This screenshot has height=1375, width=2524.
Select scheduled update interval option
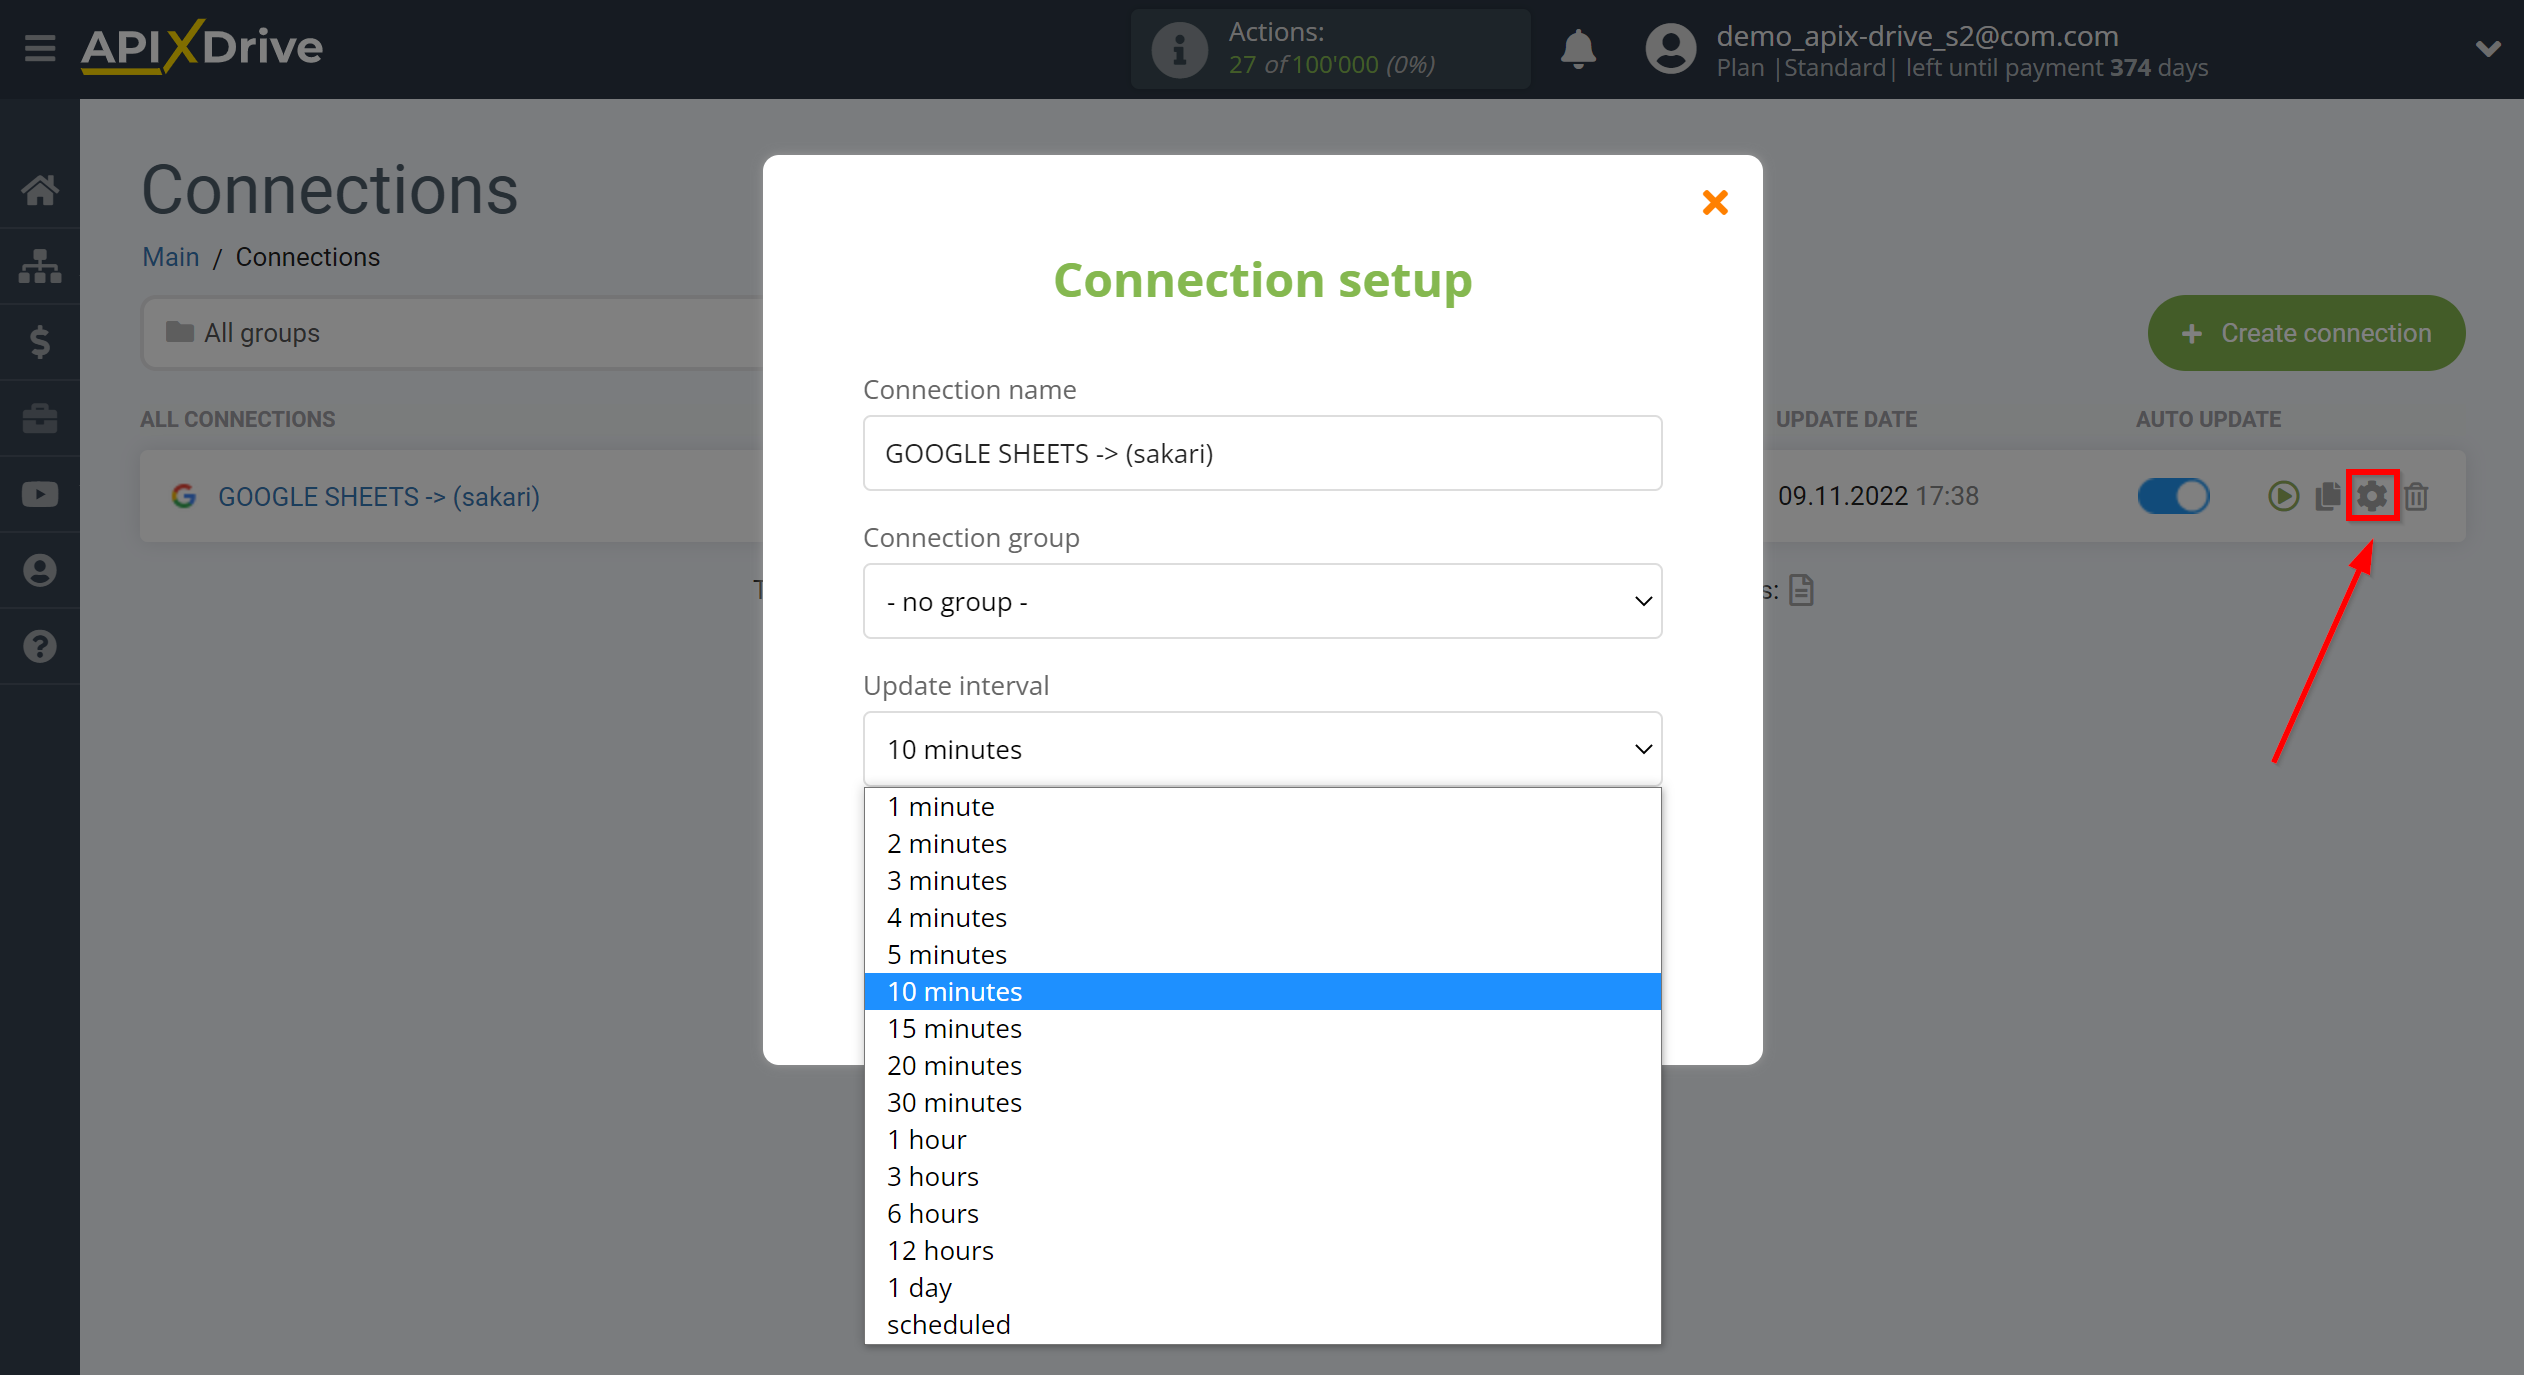click(948, 1323)
